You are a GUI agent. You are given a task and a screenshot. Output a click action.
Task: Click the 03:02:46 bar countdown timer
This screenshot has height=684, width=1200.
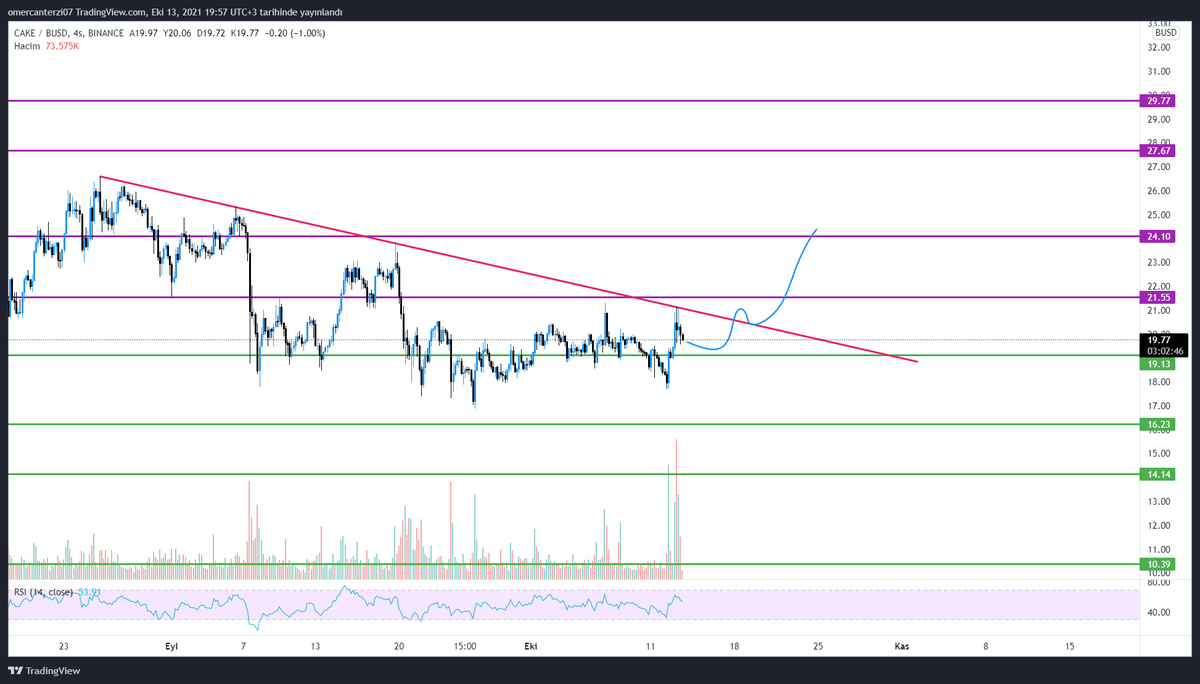click(x=1163, y=352)
